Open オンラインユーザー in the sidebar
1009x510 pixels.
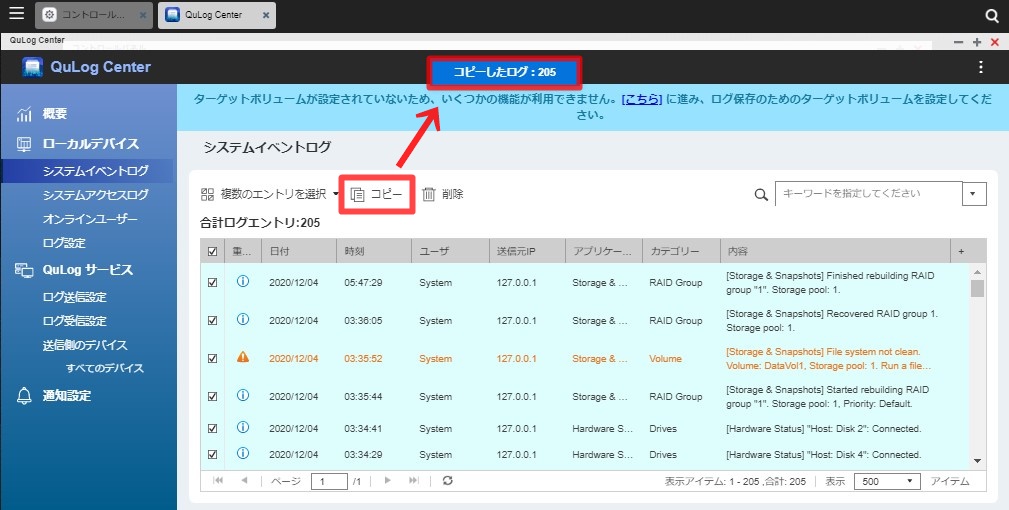[x=90, y=219]
